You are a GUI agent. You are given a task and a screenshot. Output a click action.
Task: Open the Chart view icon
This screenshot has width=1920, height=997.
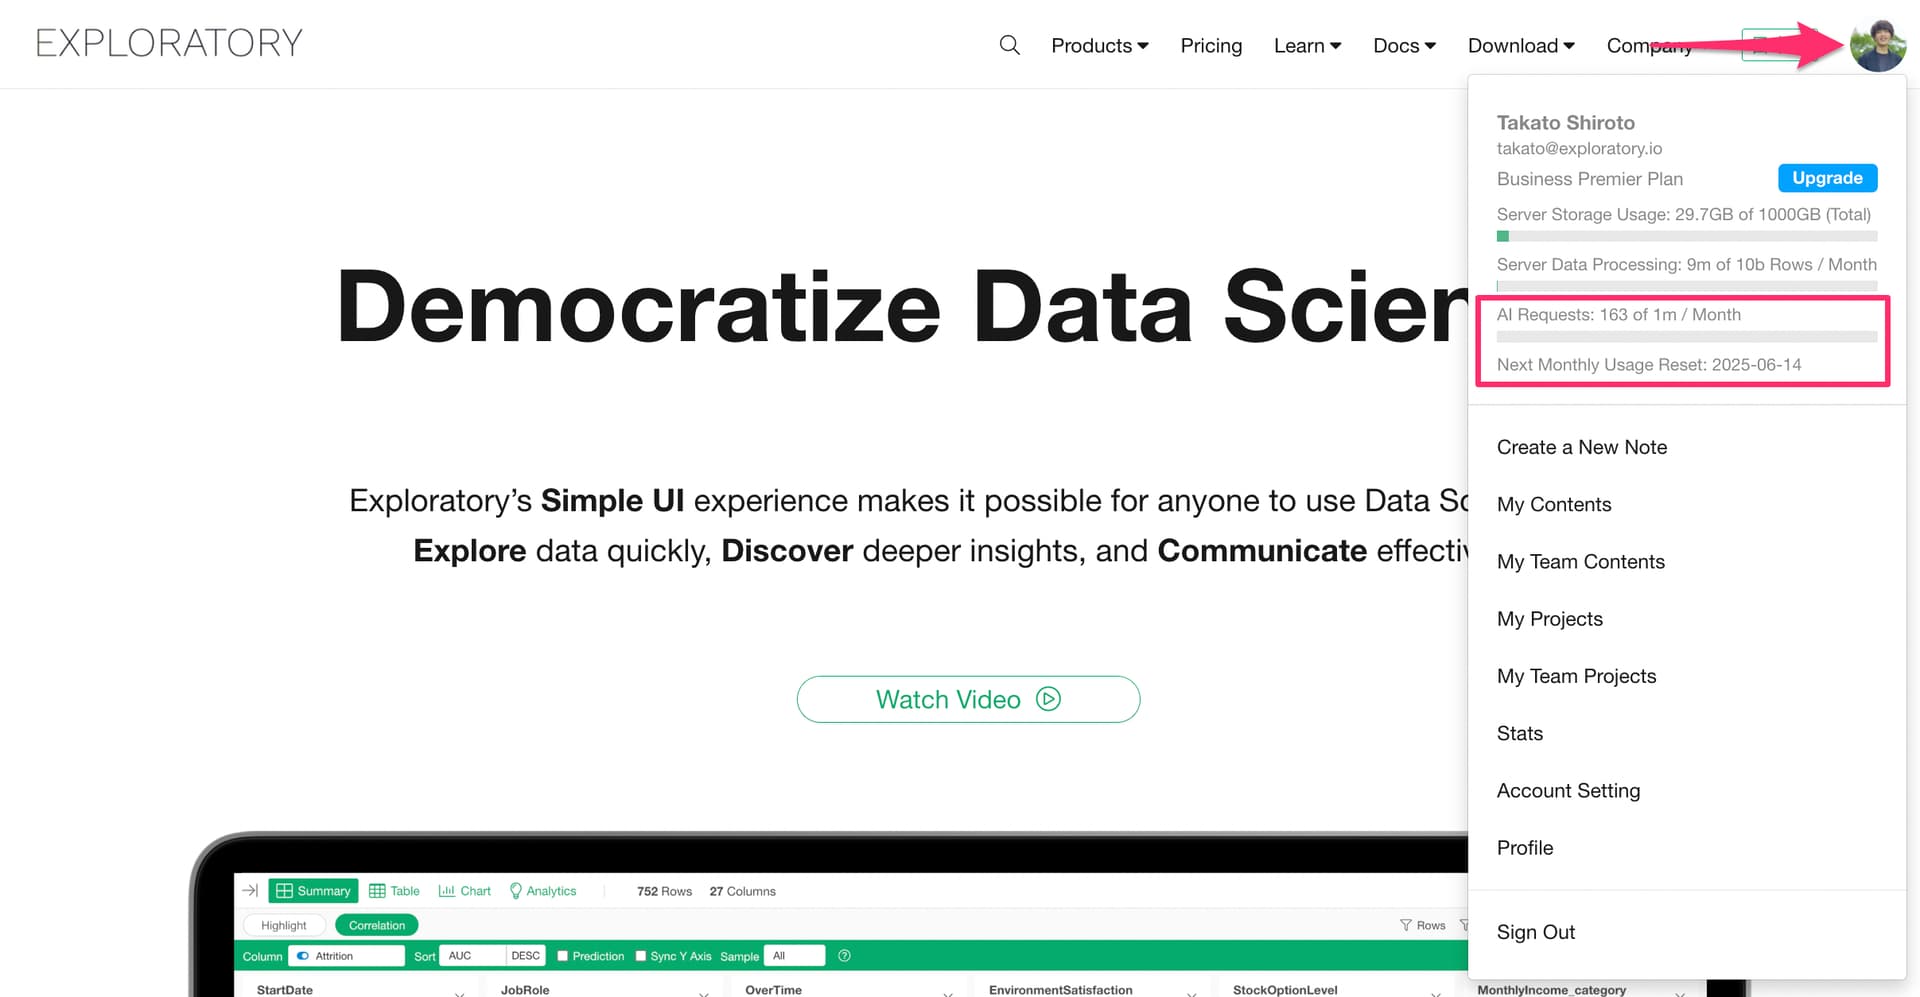(x=446, y=891)
